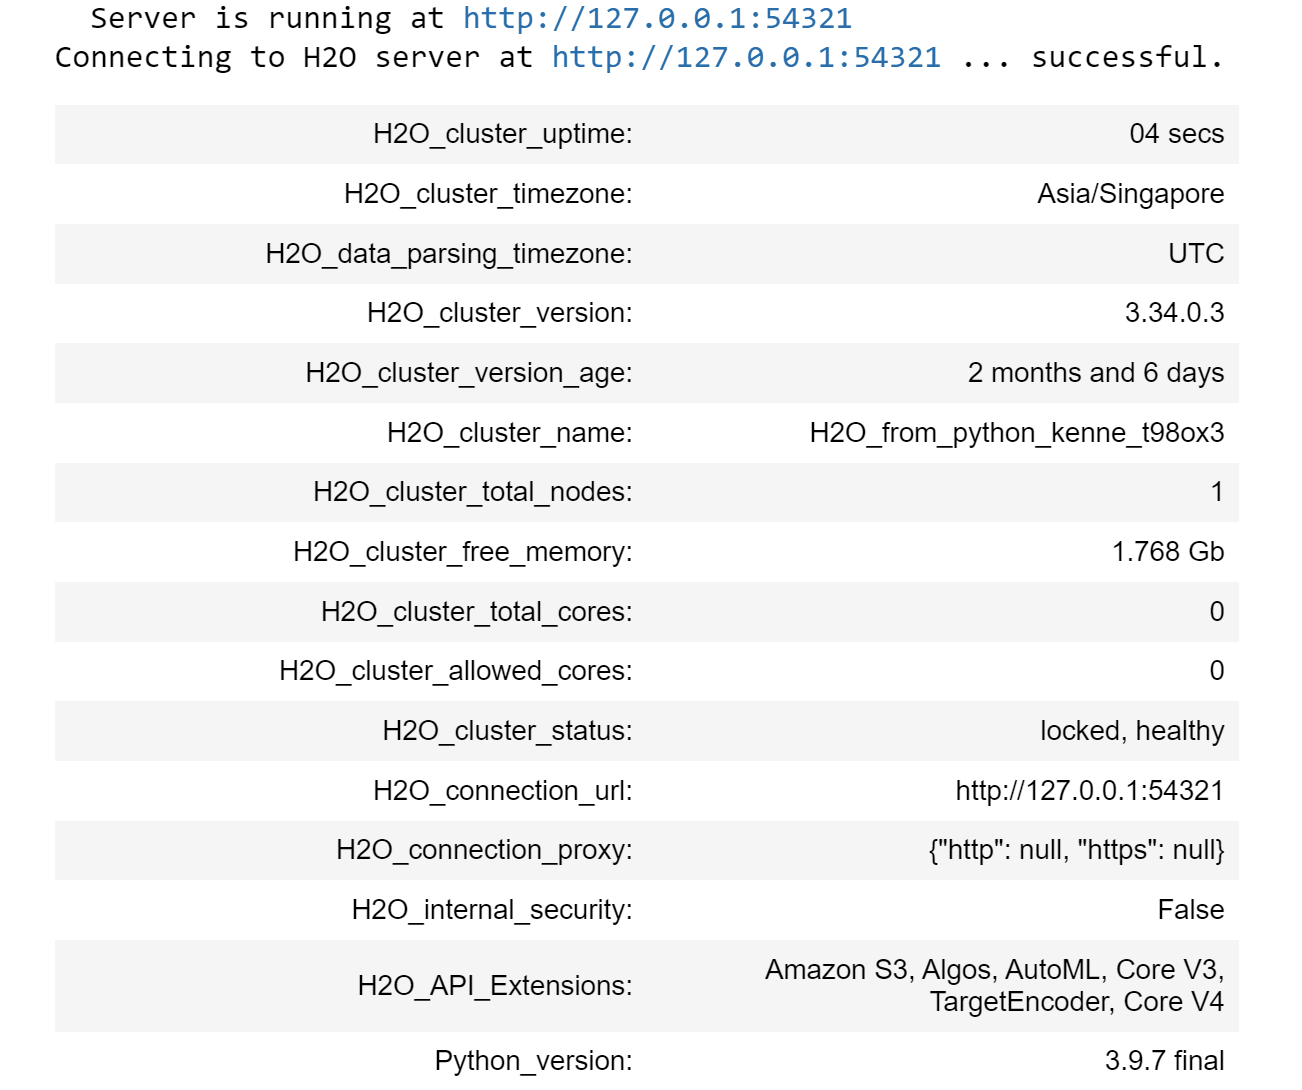Click the connection proxy JSON value
This screenshot has height=1090, width=1302.
tap(1076, 850)
